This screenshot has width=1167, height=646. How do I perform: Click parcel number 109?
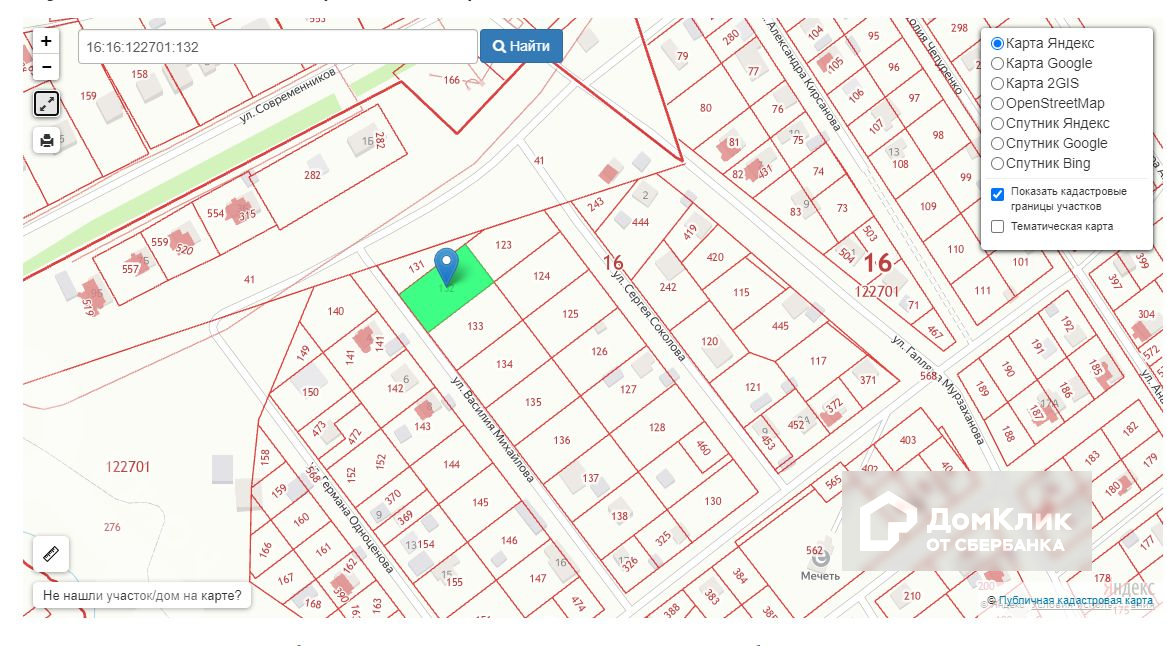tap(928, 206)
